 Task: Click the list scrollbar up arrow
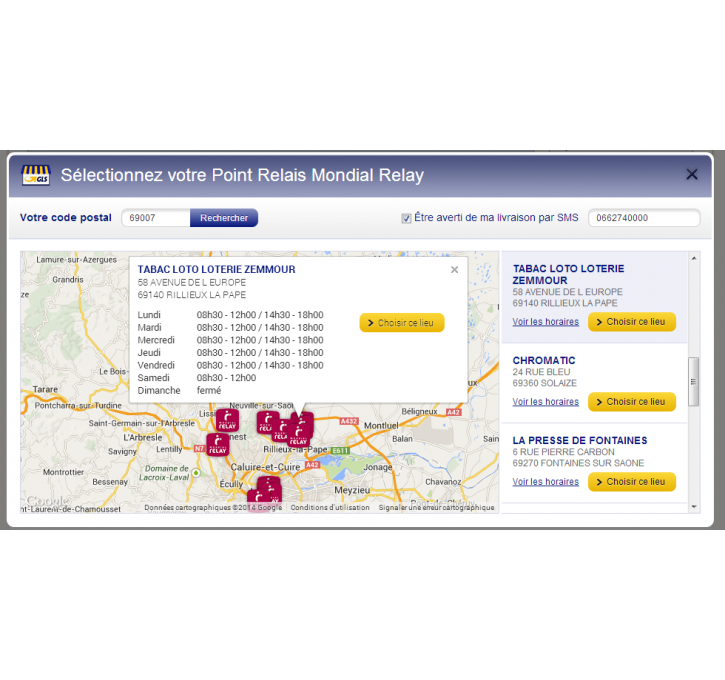coord(694,258)
